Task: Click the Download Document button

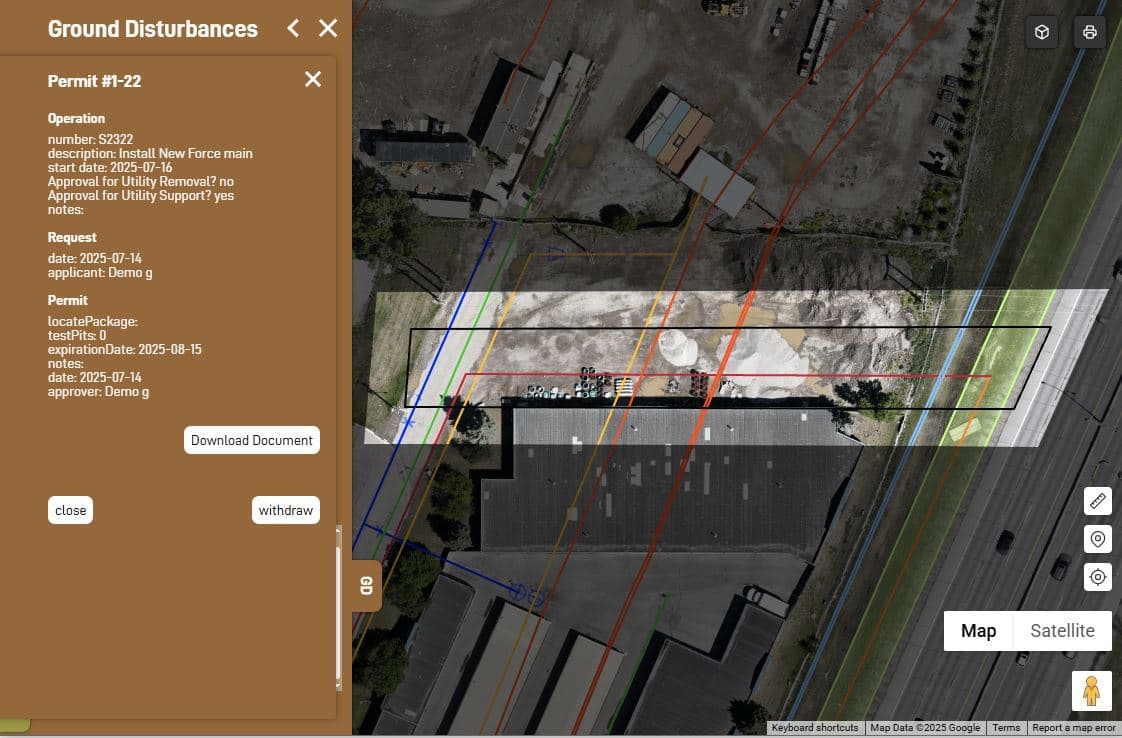Action: pos(252,440)
